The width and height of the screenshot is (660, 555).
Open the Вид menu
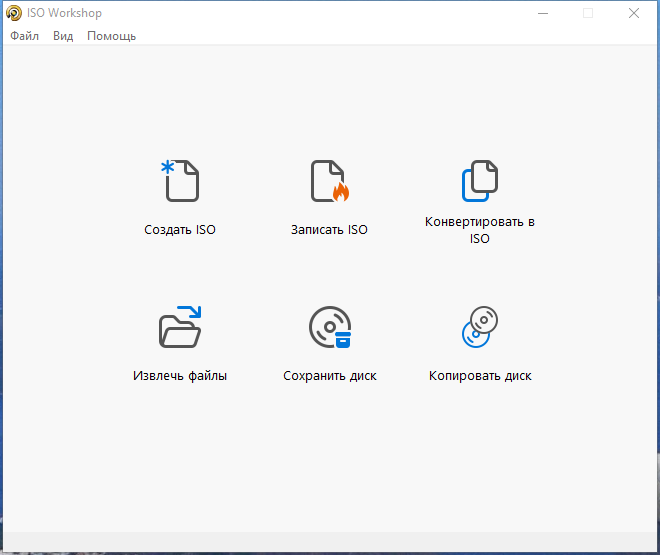point(63,36)
